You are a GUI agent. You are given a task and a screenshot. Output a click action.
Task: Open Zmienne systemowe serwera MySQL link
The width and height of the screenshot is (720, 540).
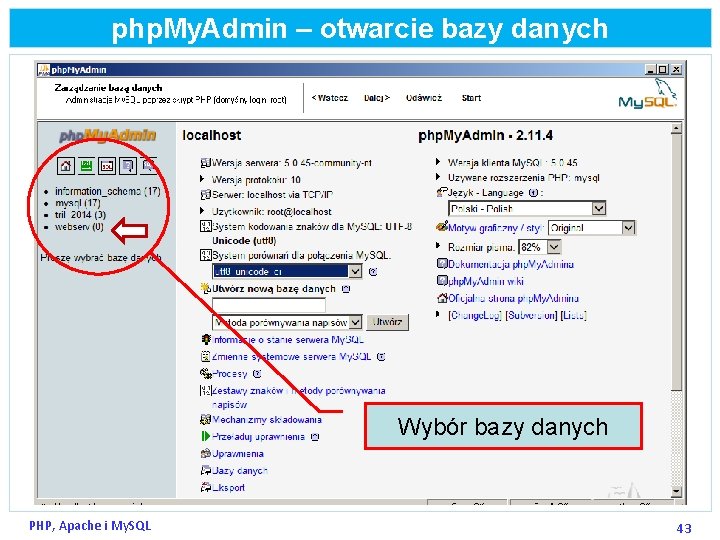coord(292,357)
